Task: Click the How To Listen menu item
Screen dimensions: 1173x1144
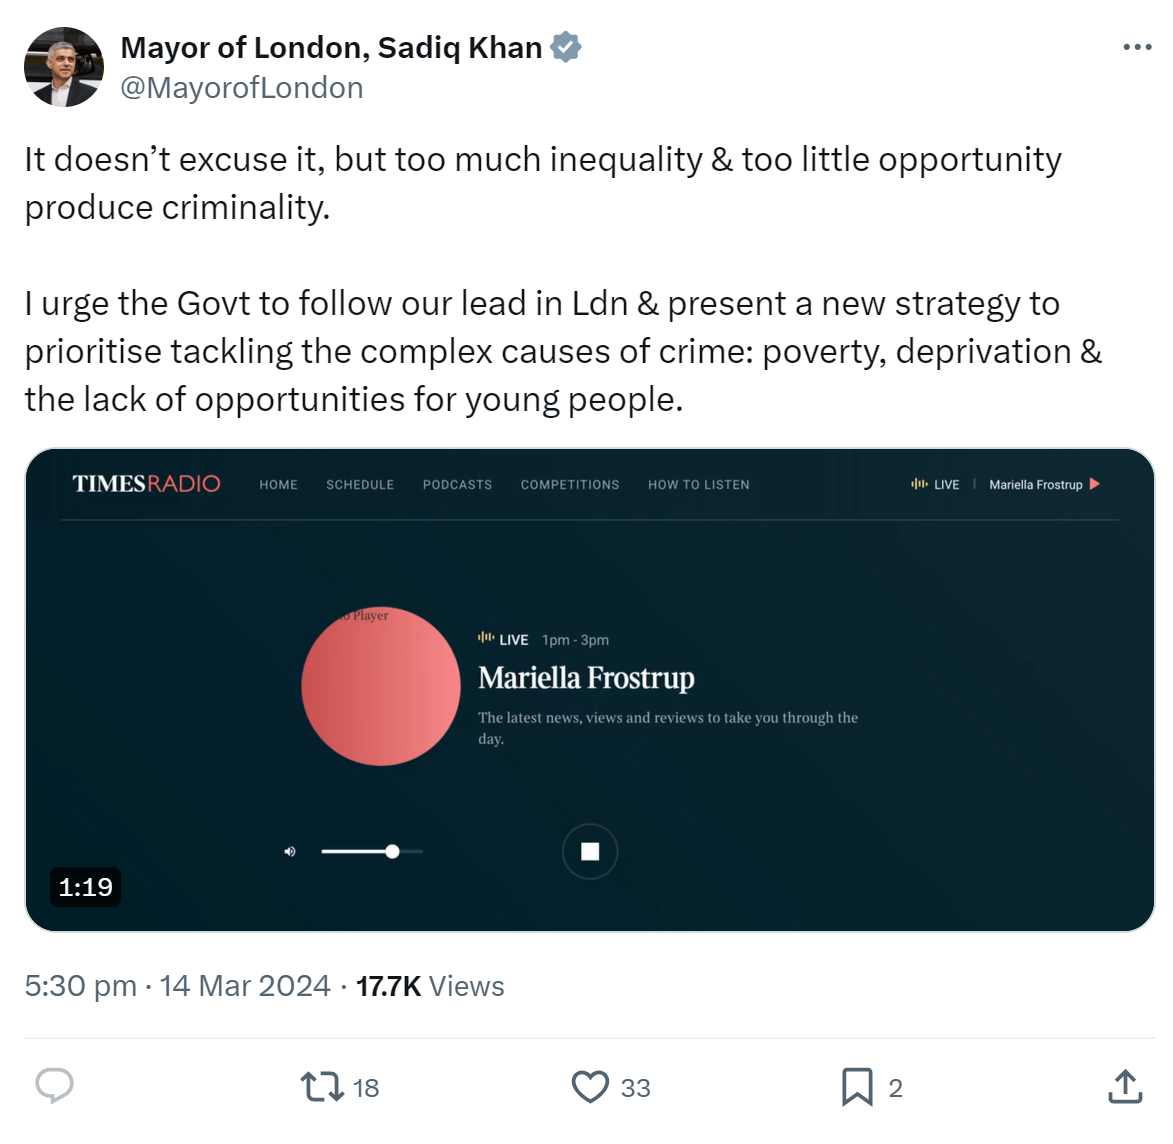Action: [x=698, y=485]
